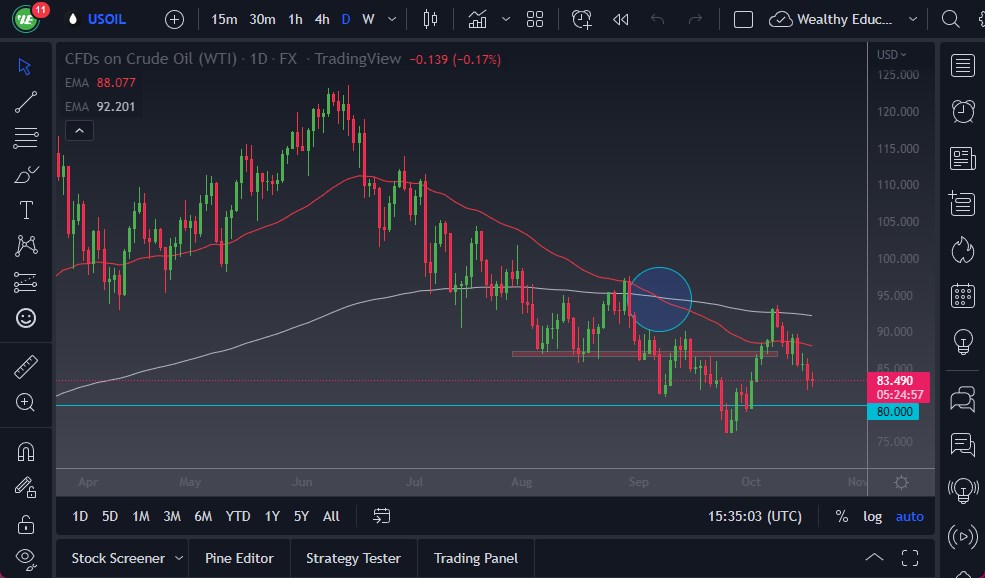Open the Ideas stream panel
Screen dimensions: 985x578
coord(962,490)
